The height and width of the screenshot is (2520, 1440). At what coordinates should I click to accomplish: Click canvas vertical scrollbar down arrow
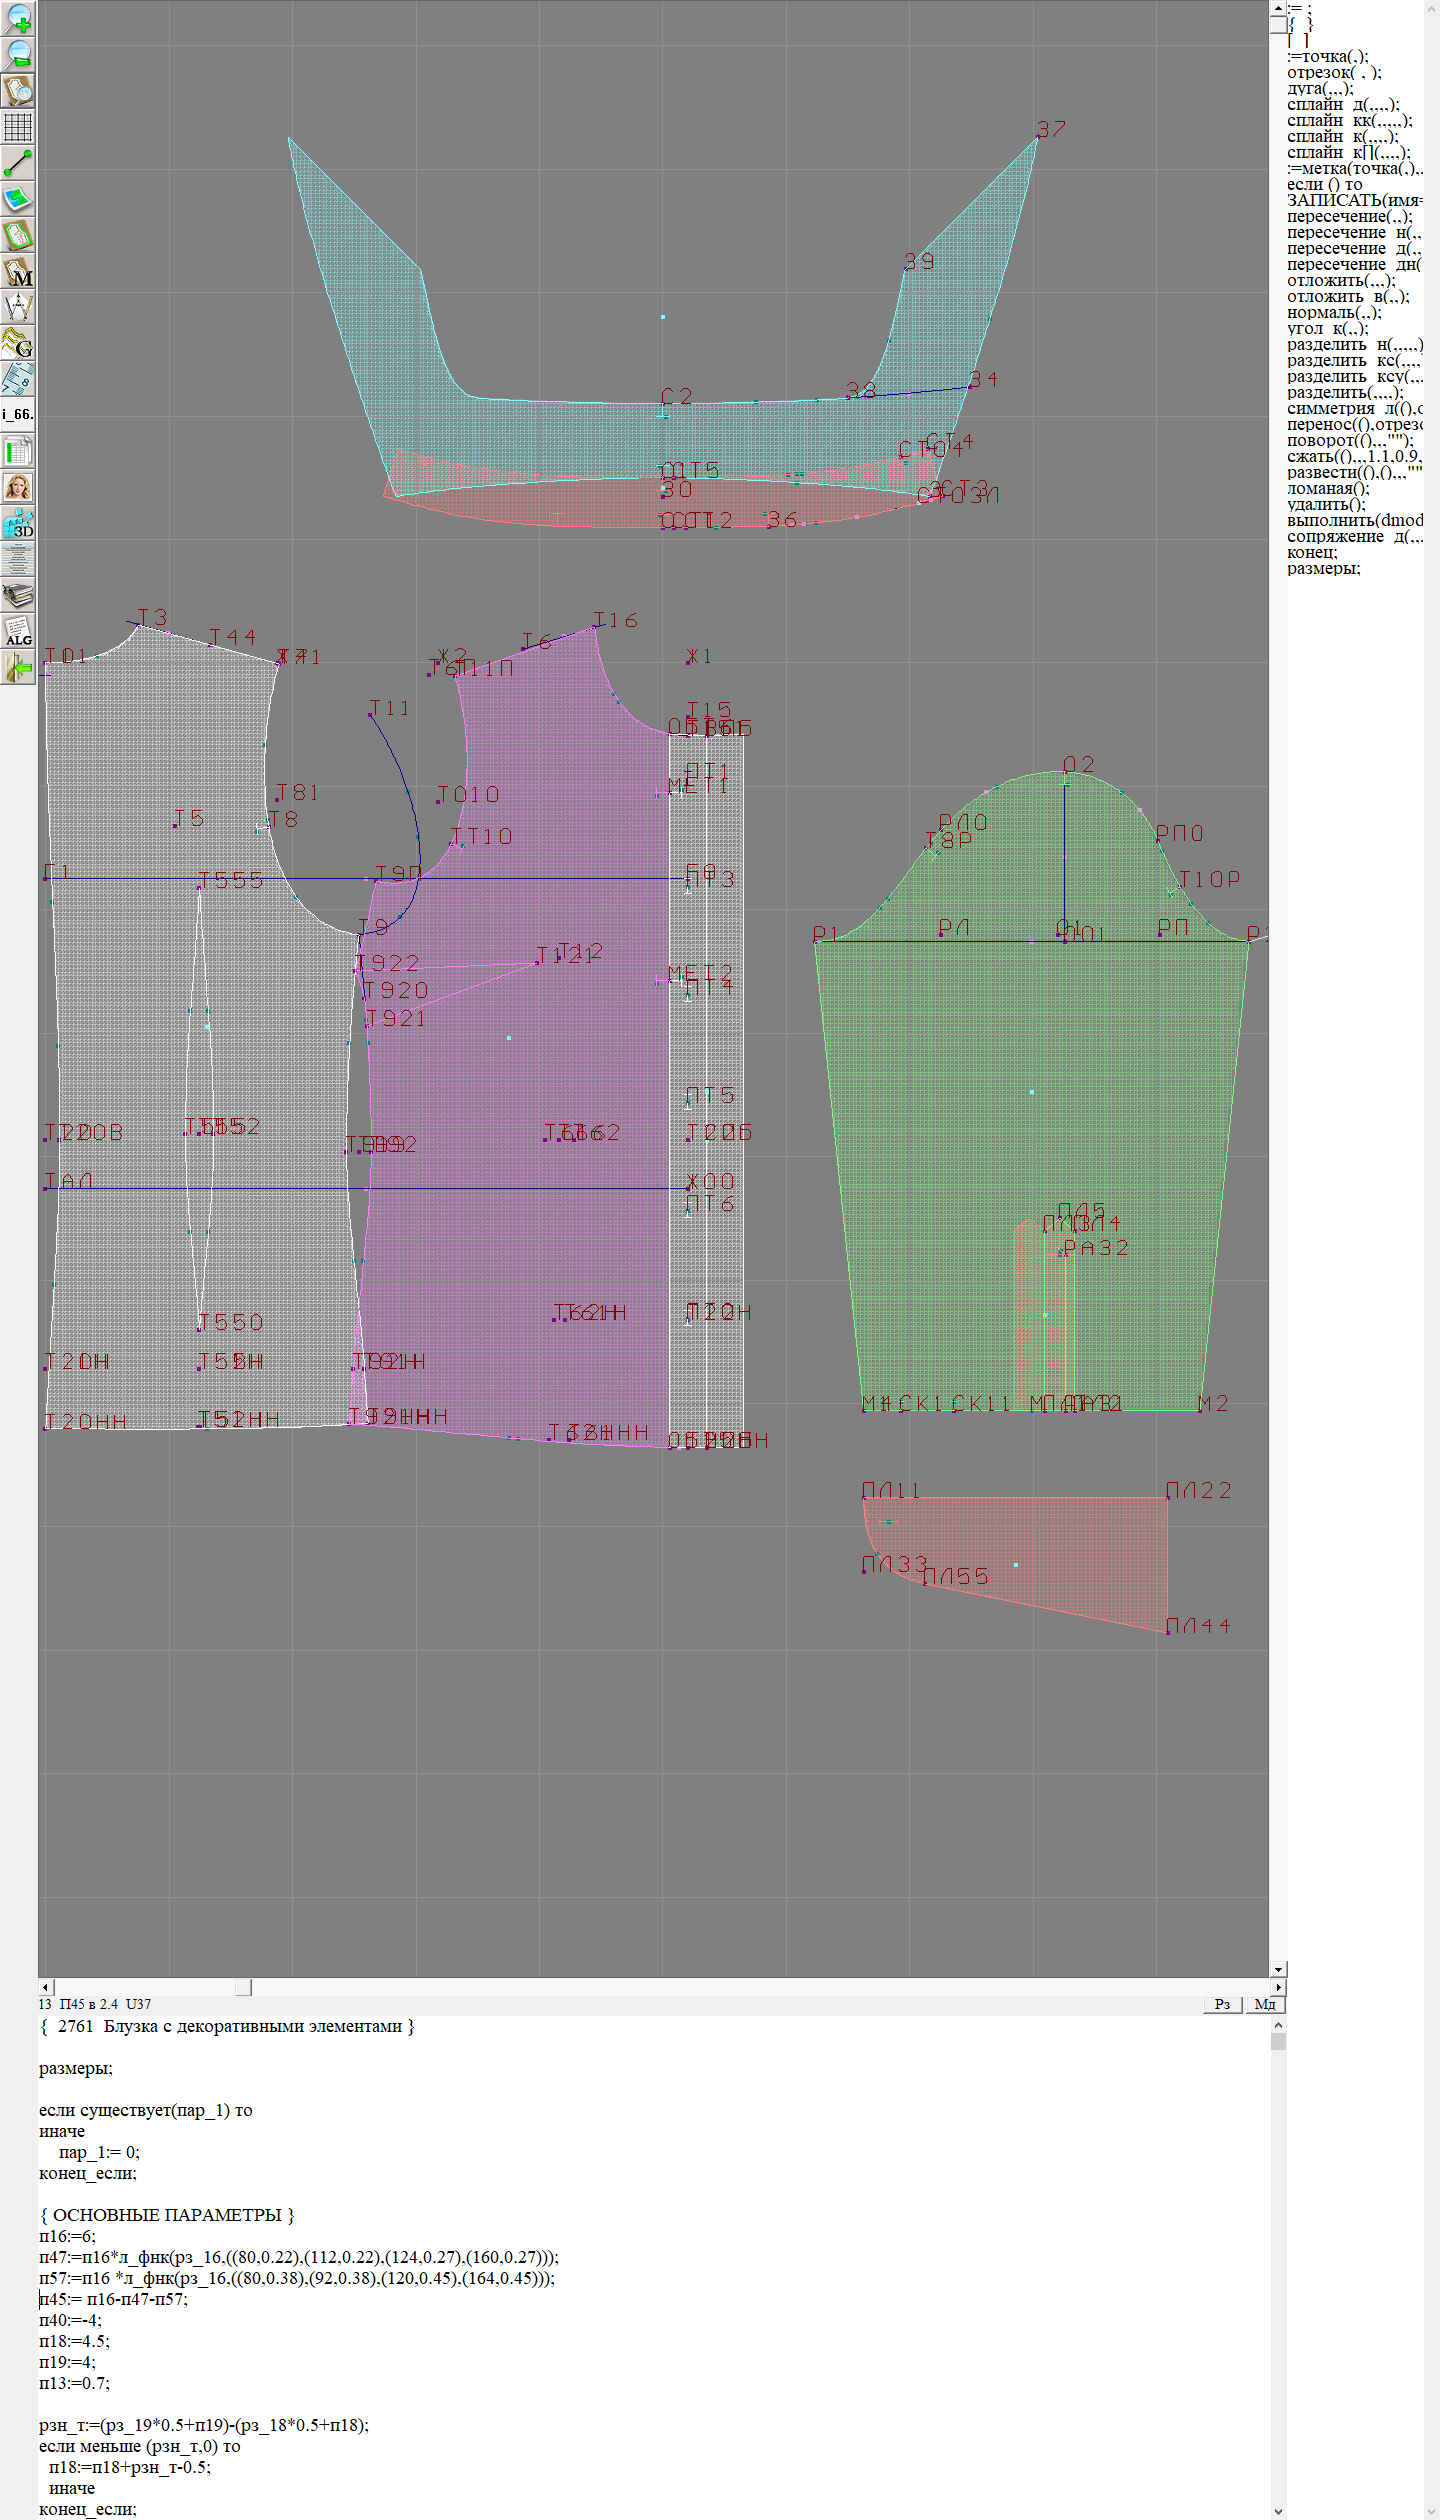(1278, 1970)
